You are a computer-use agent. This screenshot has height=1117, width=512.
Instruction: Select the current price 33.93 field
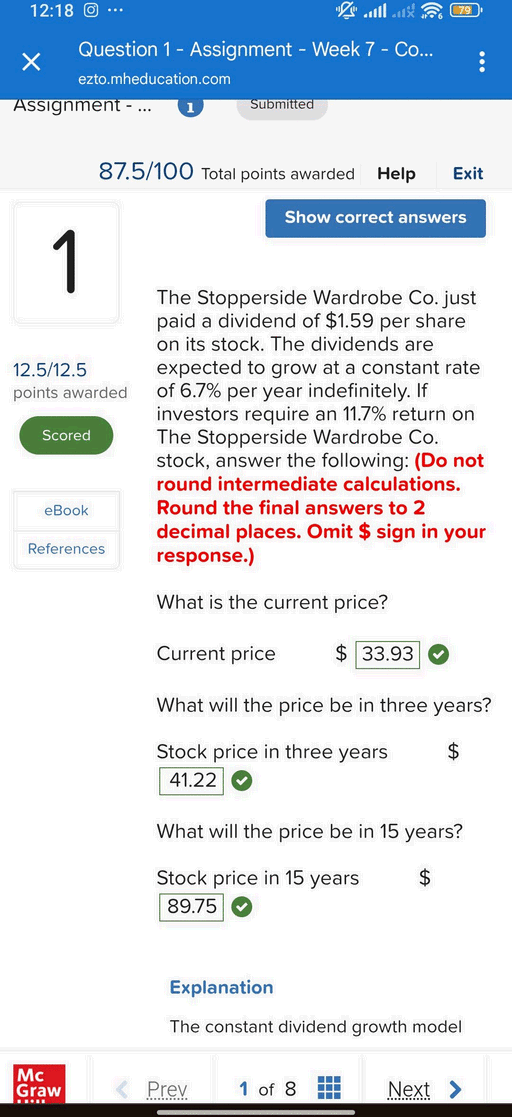[387, 654]
